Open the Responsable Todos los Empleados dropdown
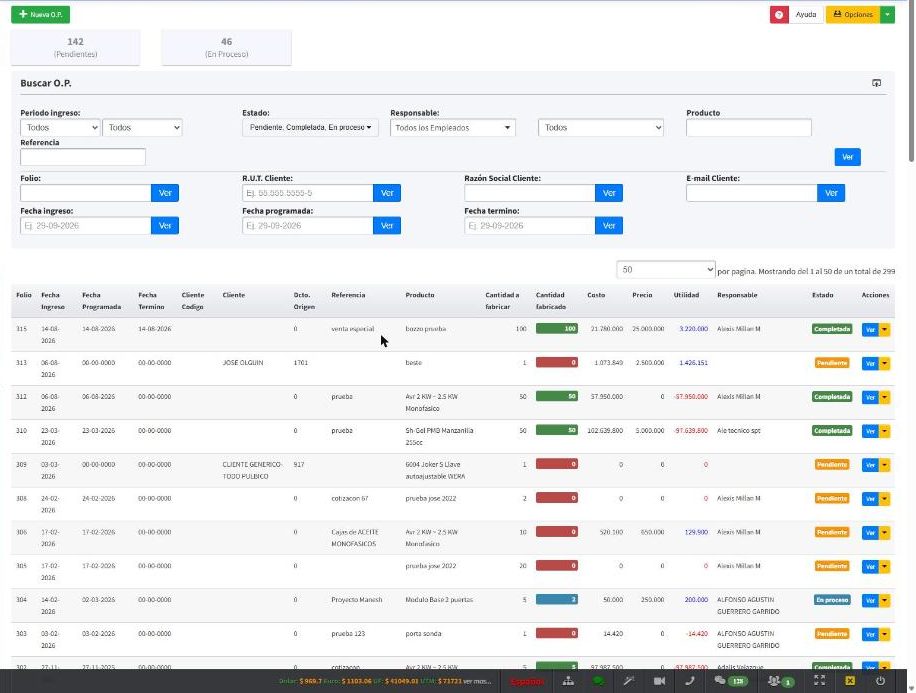Screen dimensions: 916x693 [x=453, y=127]
